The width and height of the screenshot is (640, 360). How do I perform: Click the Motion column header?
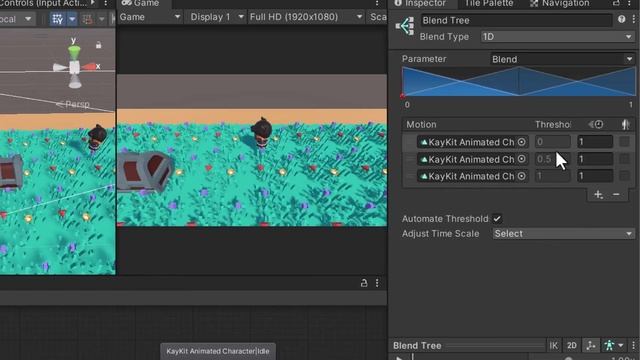(x=421, y=124)
